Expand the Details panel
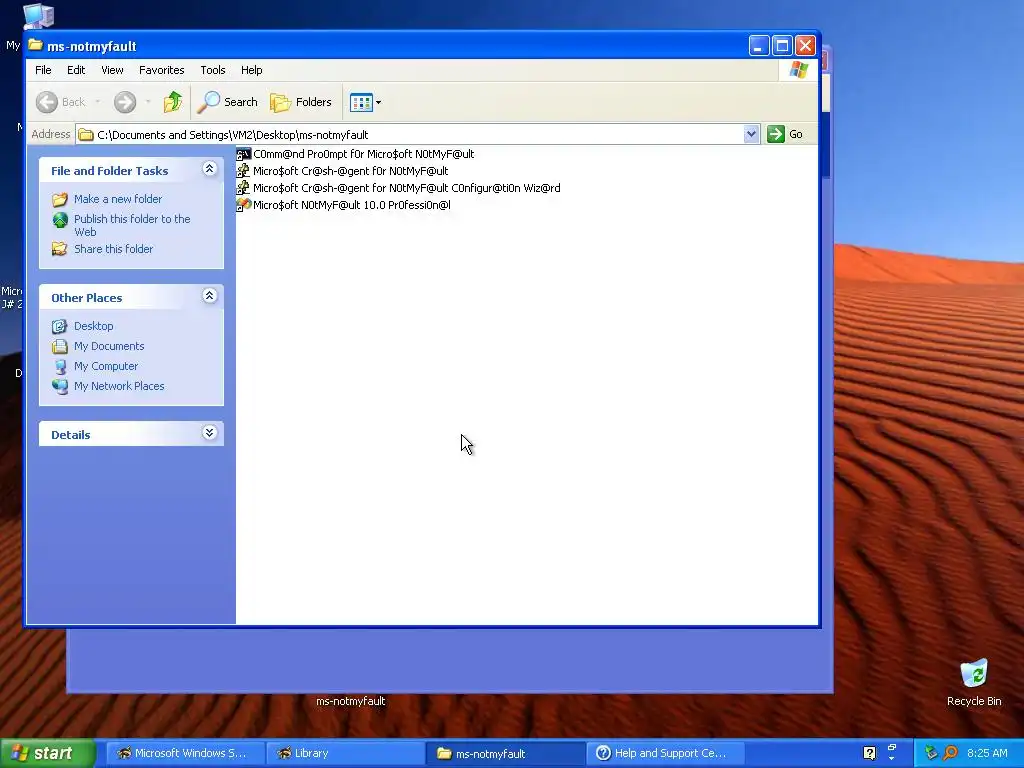Image resolution: width=1024 pixels, height=768 pixels. pyautogui.click(x=210, y=432)
